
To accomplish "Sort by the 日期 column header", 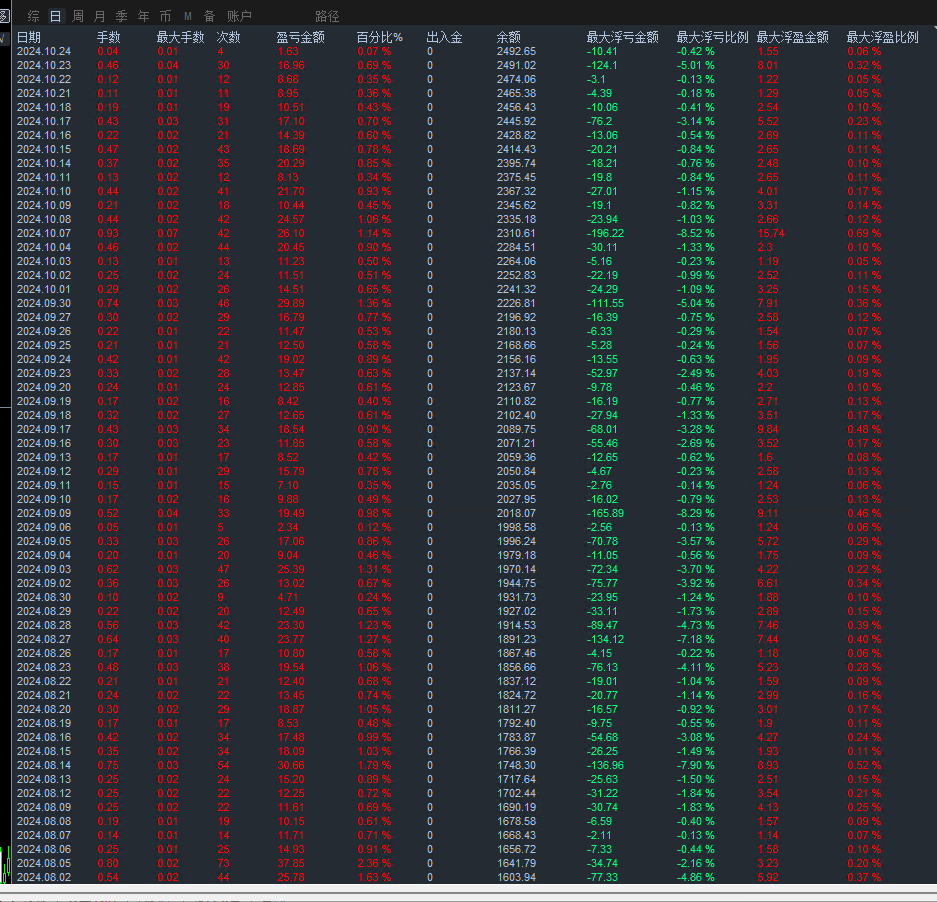I will coord(28,37).
